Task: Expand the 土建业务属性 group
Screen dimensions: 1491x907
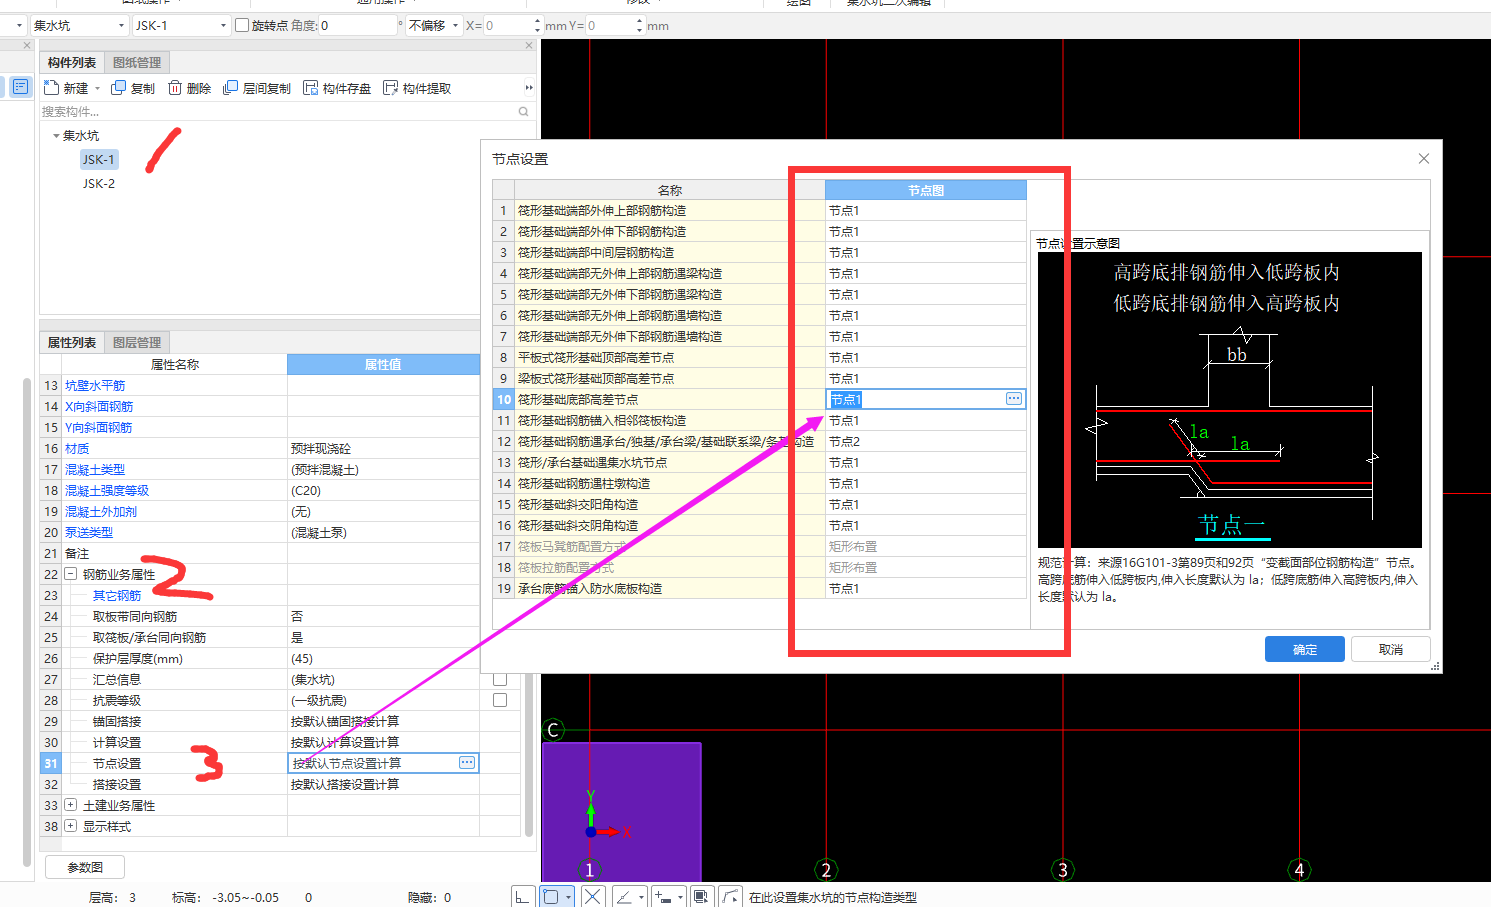Action: pyautogui.click(x=71, y=805)
